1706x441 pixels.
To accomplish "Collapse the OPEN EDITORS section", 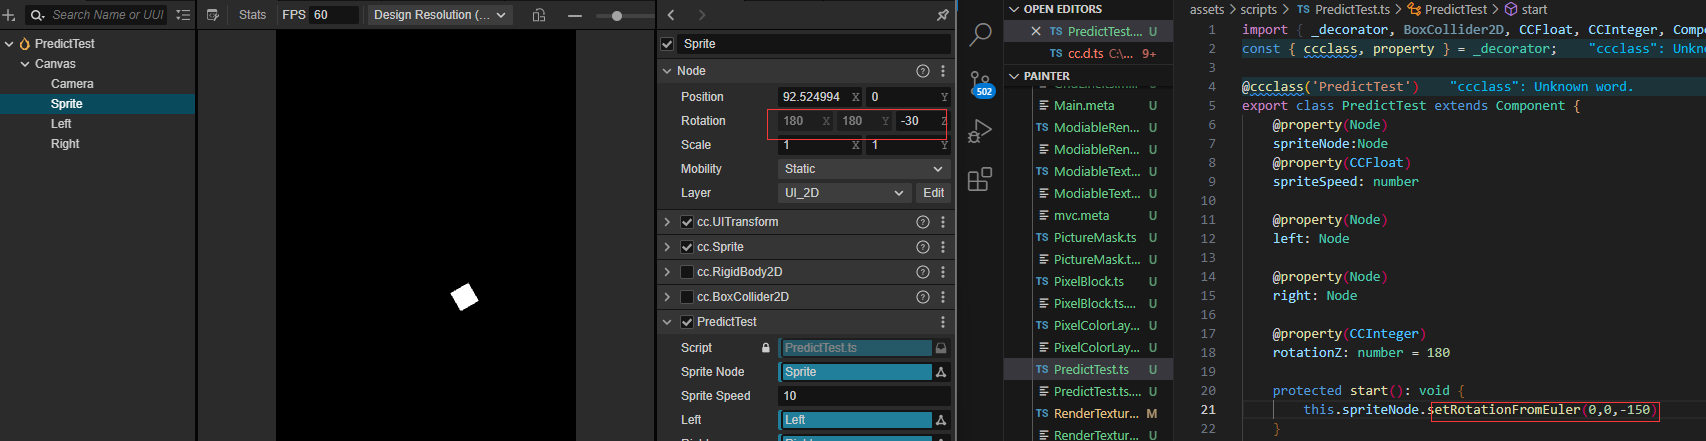I will click(x=1014, y=9).
